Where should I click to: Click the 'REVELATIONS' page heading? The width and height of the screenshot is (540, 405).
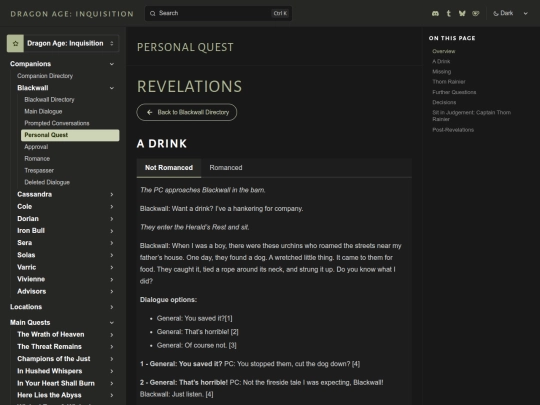point(189,86)
